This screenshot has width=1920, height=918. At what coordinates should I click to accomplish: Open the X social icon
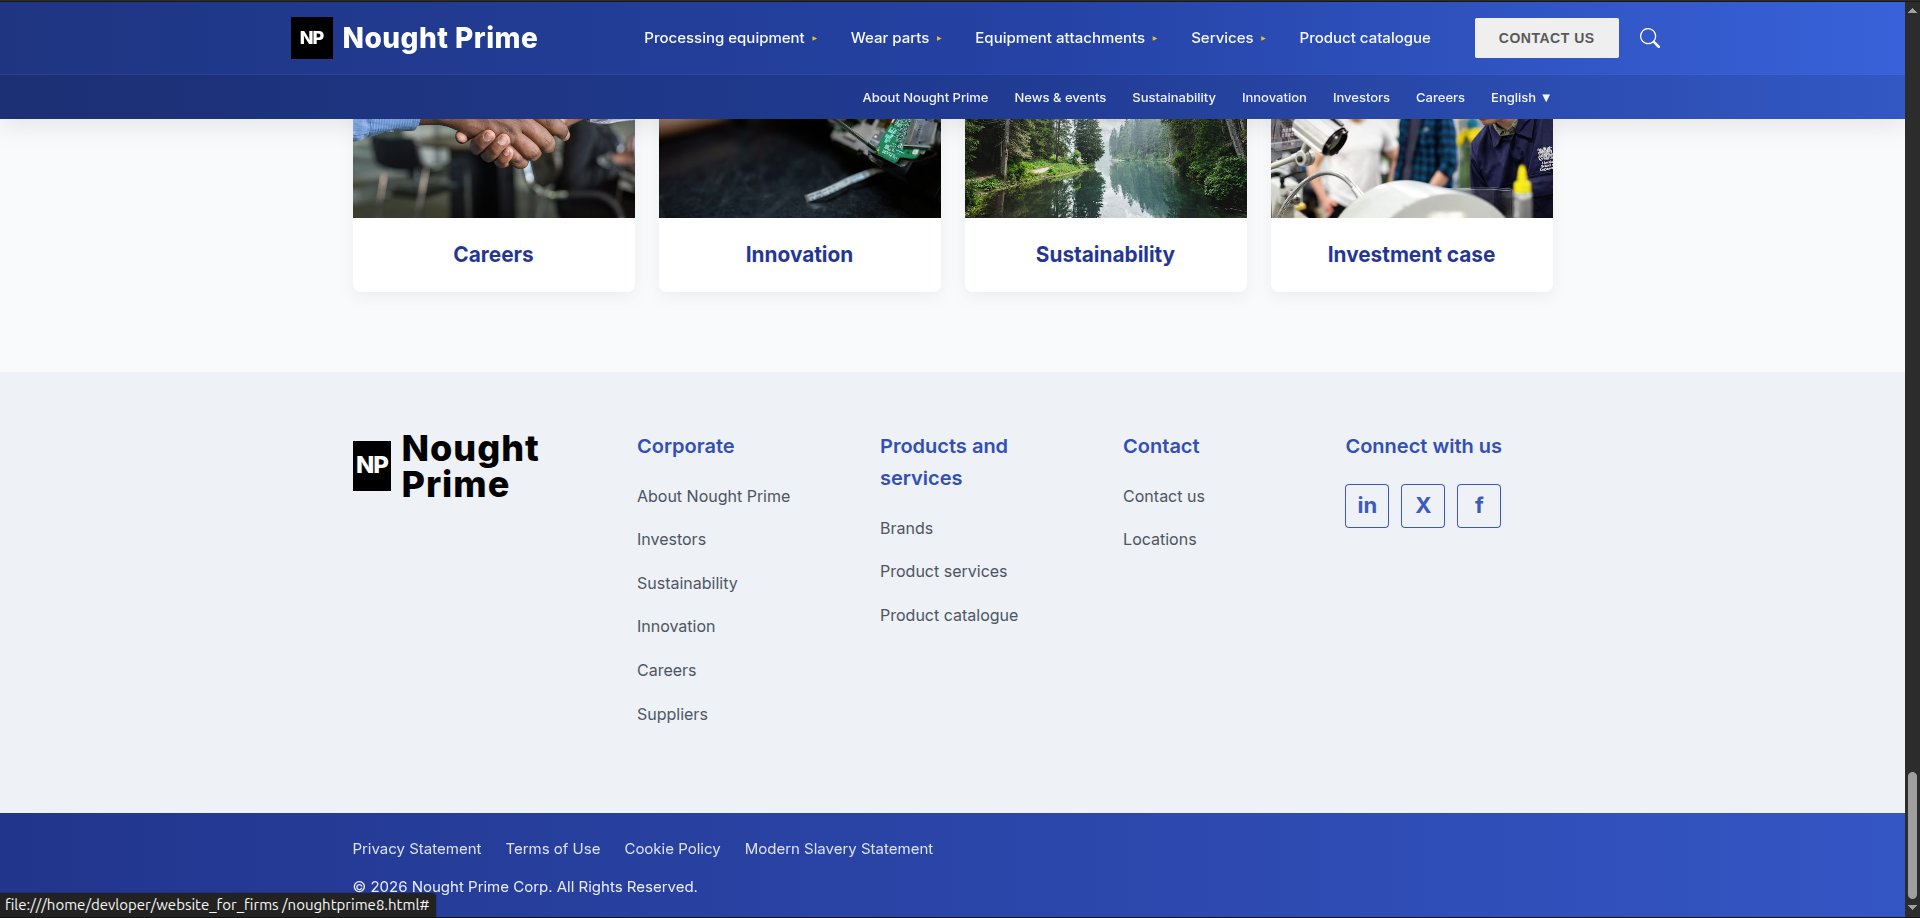coord(1422,506)
